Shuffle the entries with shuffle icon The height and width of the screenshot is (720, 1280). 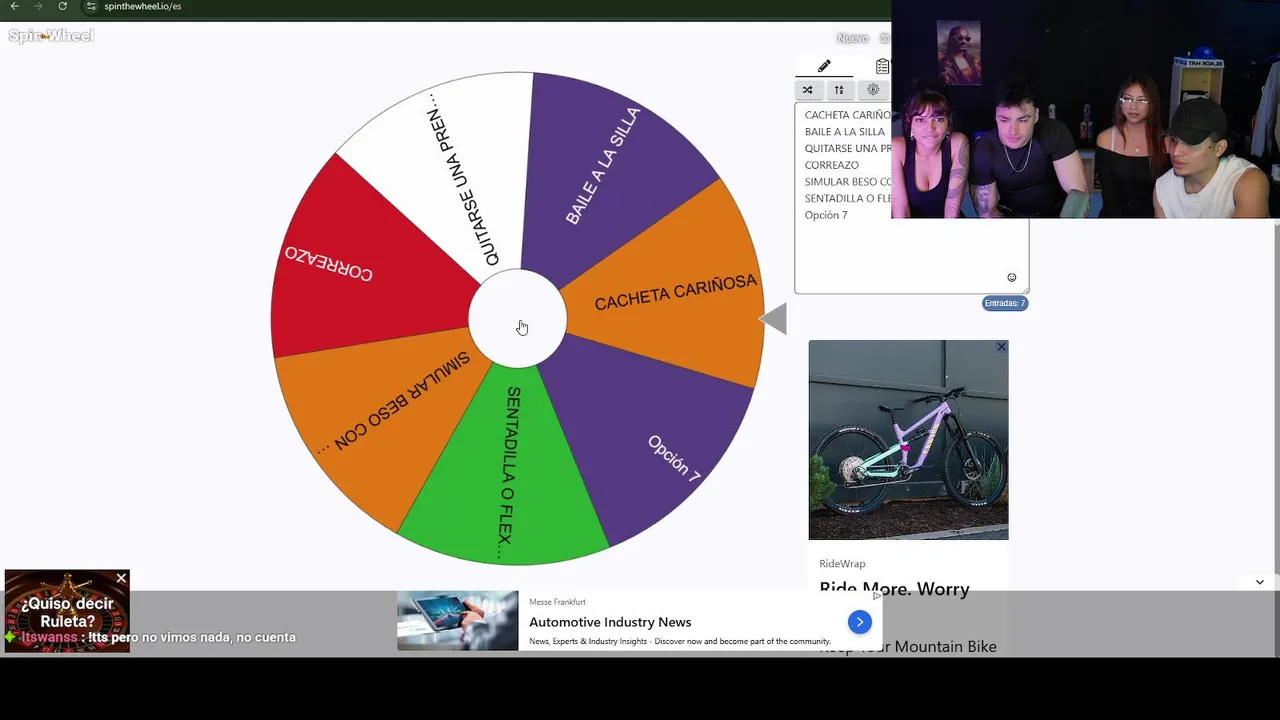808,90
